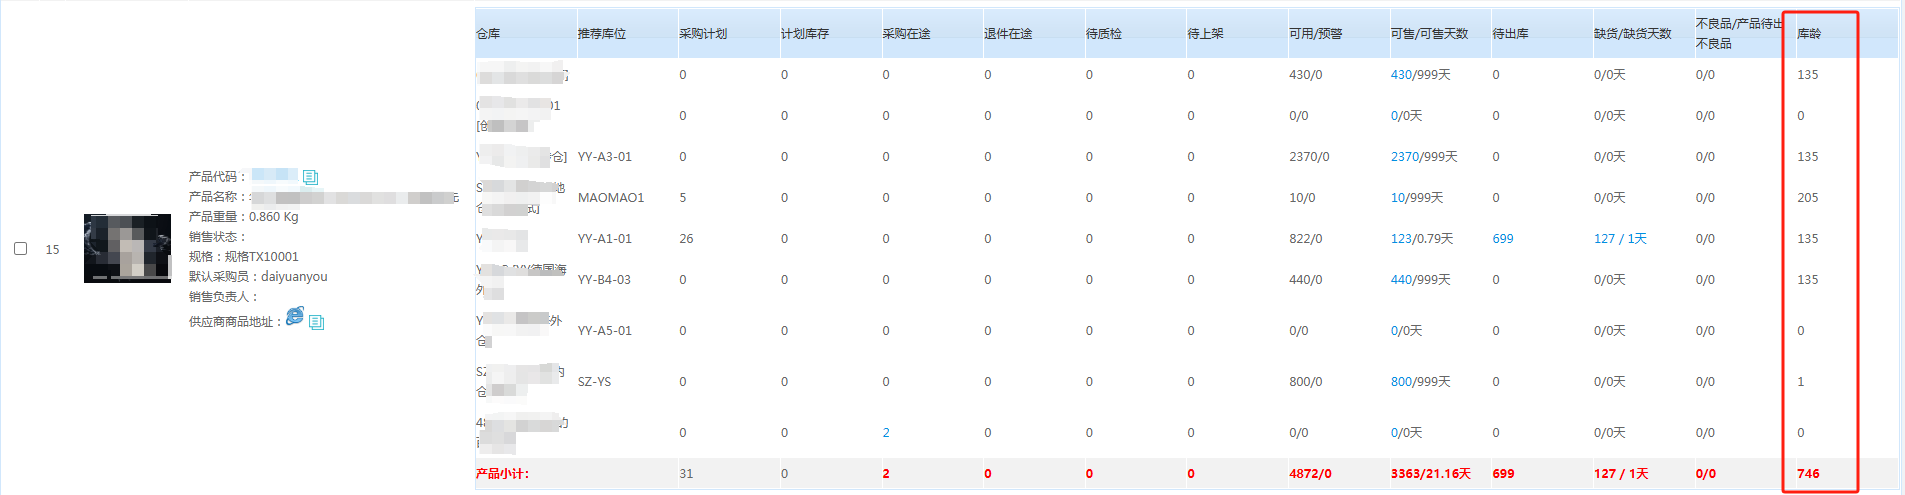Viewport: 1905px width, 495px height.
Task: Open the blue 699 pending outbound link
Action: coord(1503,239)
